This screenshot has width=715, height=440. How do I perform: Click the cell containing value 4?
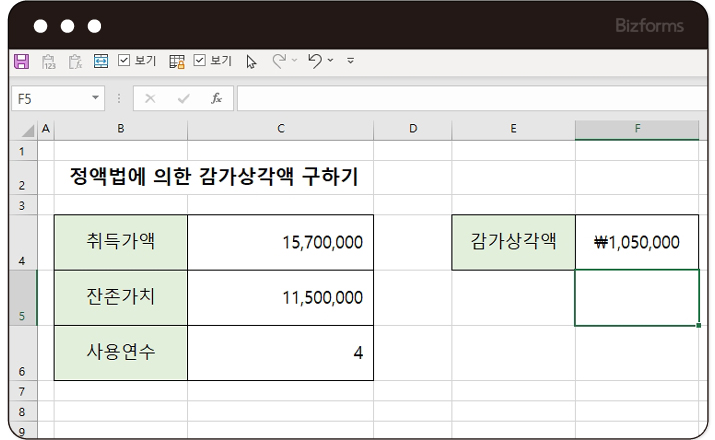[x=280, y=353]
